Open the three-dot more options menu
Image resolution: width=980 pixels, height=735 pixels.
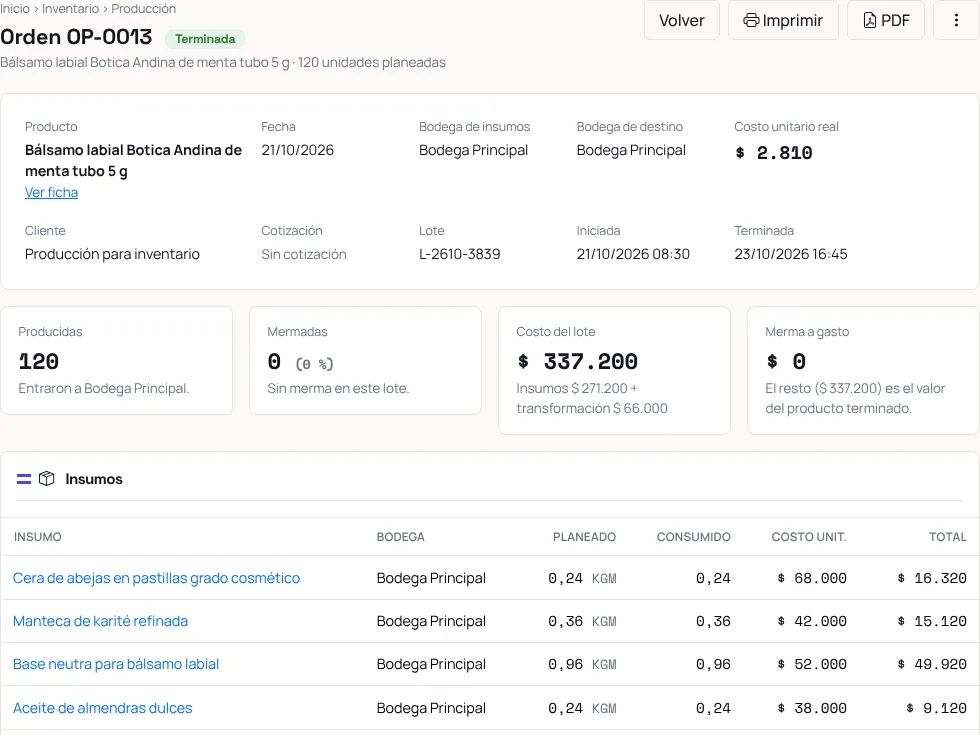pyautogui.click(x=956, y=21)
